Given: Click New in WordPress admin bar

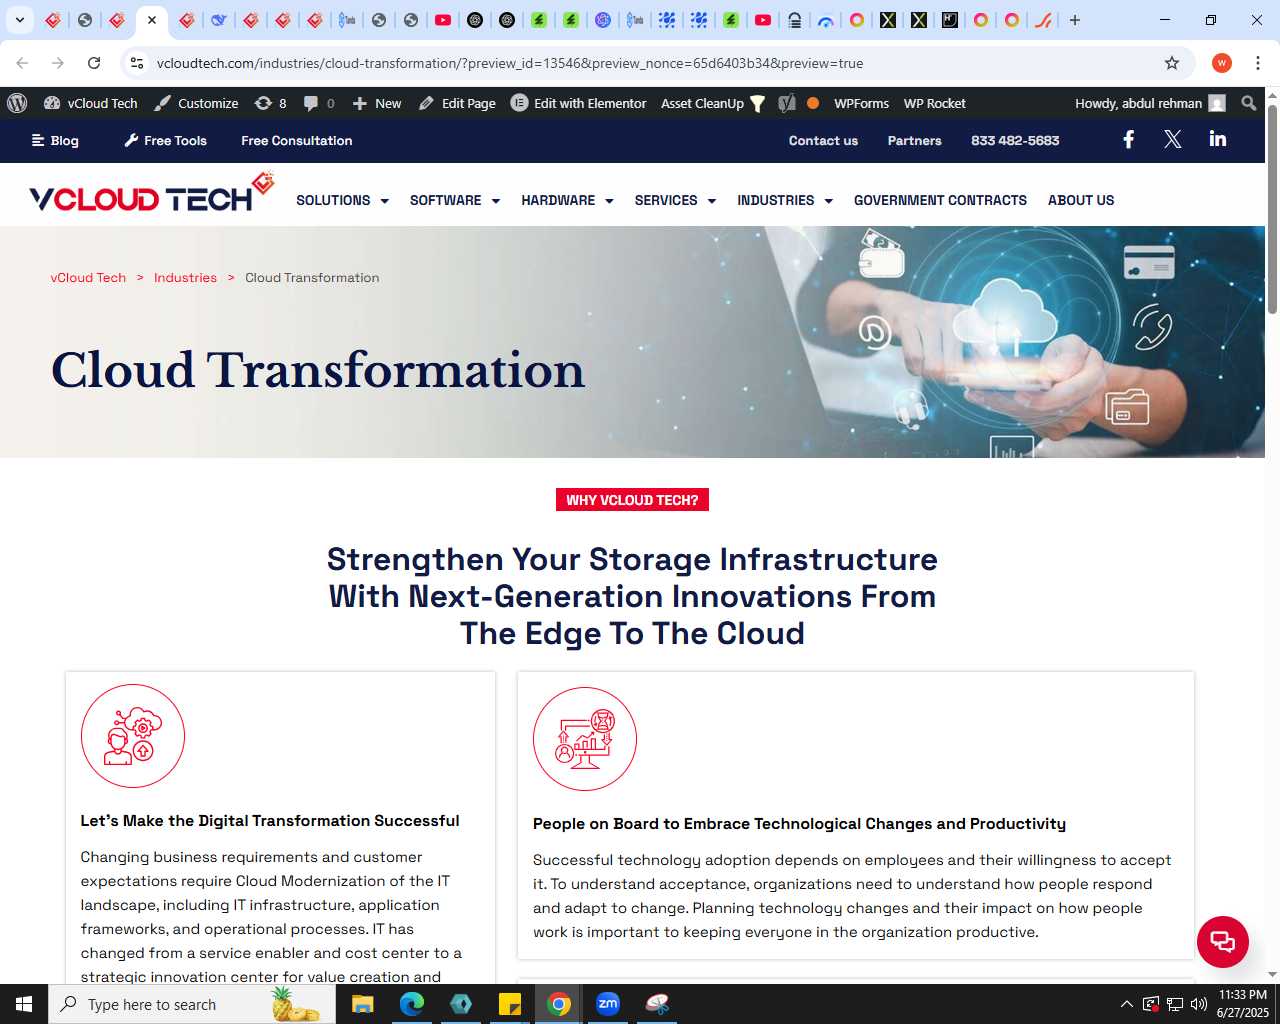Looking at the screenshot, I should (x=377, y=103).
